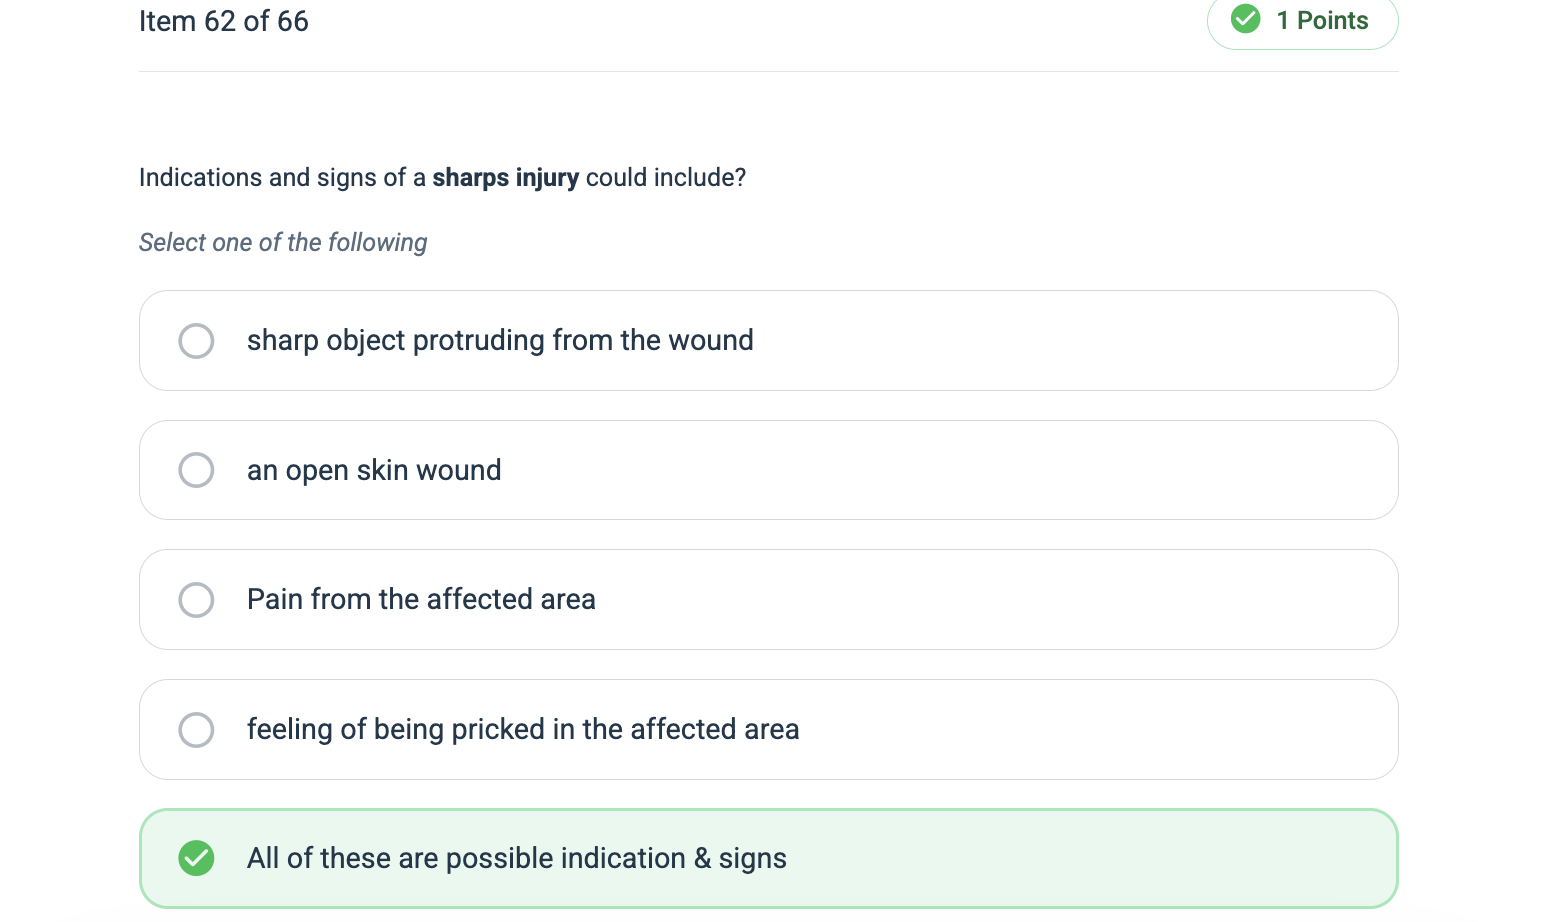Viewport: 1544px width, 922px height.
Task: Choose radio for pain from affected area
Action: click(x=196, y=600)
